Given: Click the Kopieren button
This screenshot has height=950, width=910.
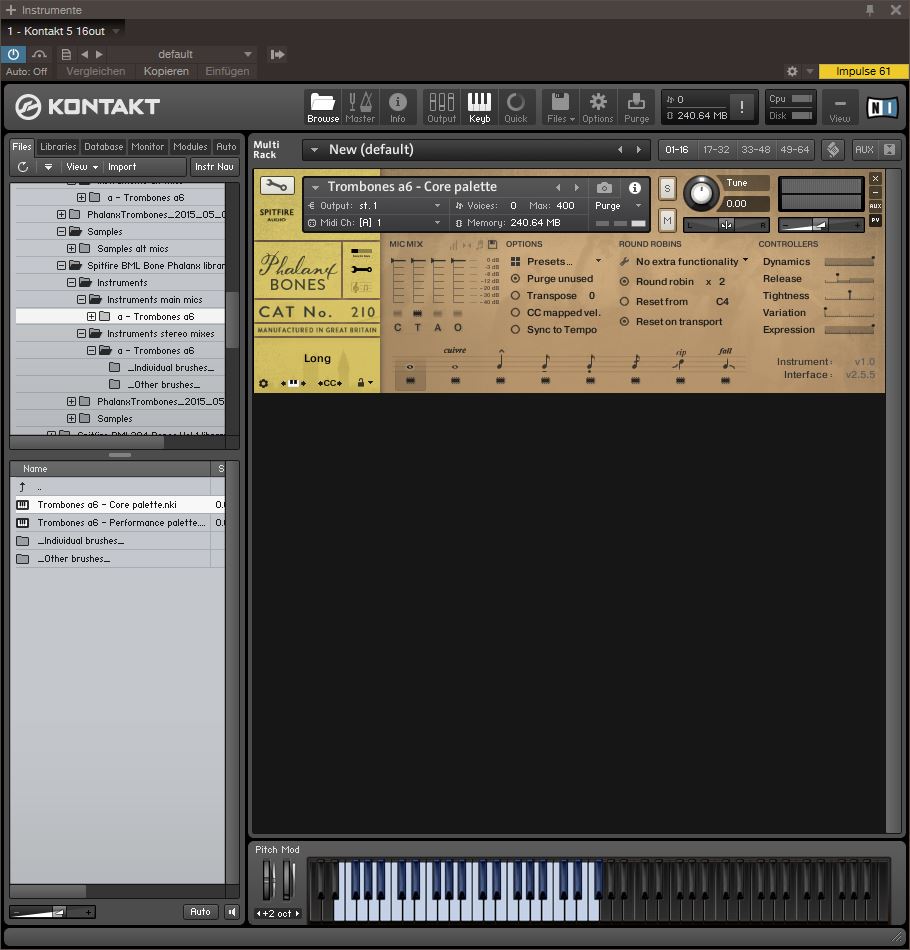Looking at the screenshot, I should point(166,71).
